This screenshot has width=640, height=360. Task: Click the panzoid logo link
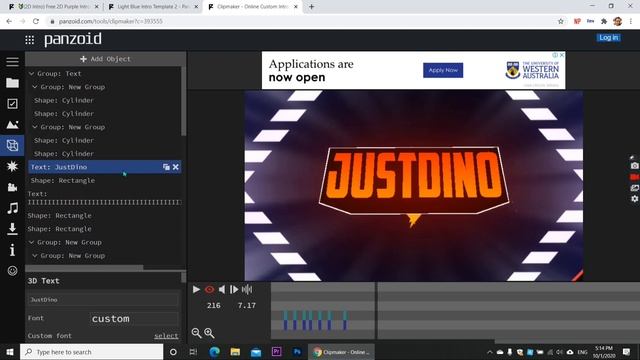(73, 39)
